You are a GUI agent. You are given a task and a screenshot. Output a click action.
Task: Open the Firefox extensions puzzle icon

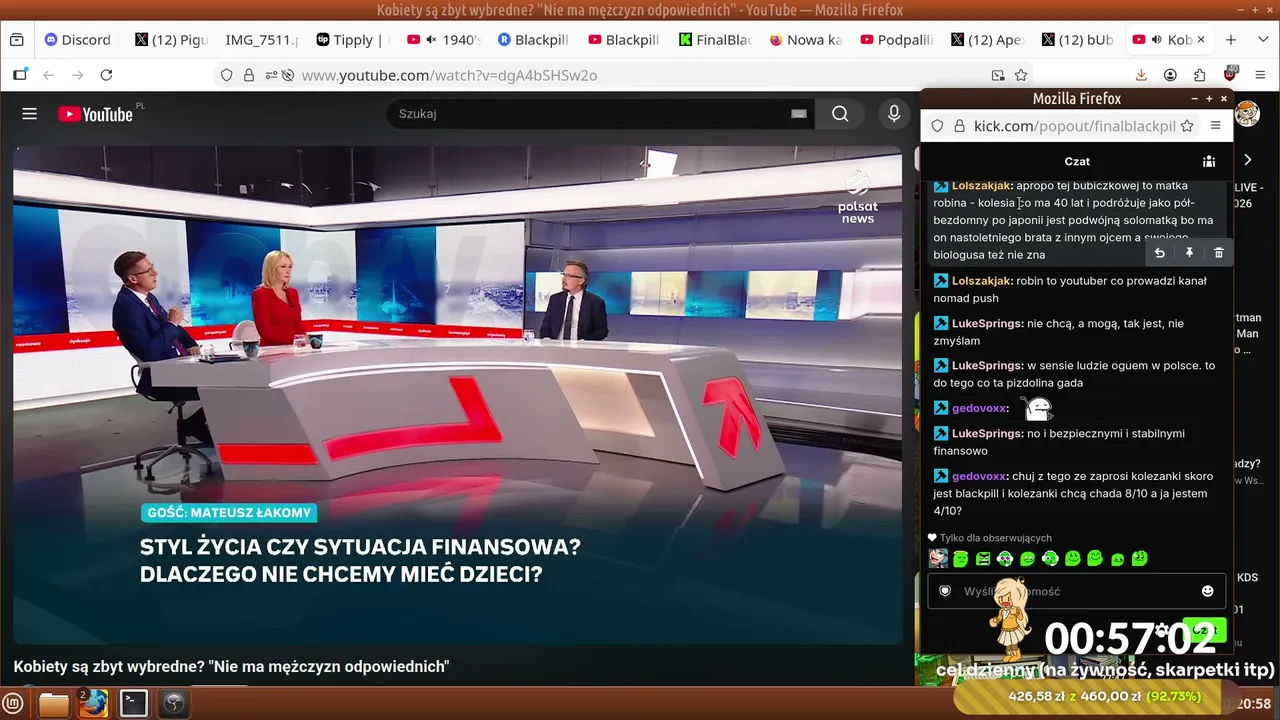pyautogui.click(x=1200, y=75)
